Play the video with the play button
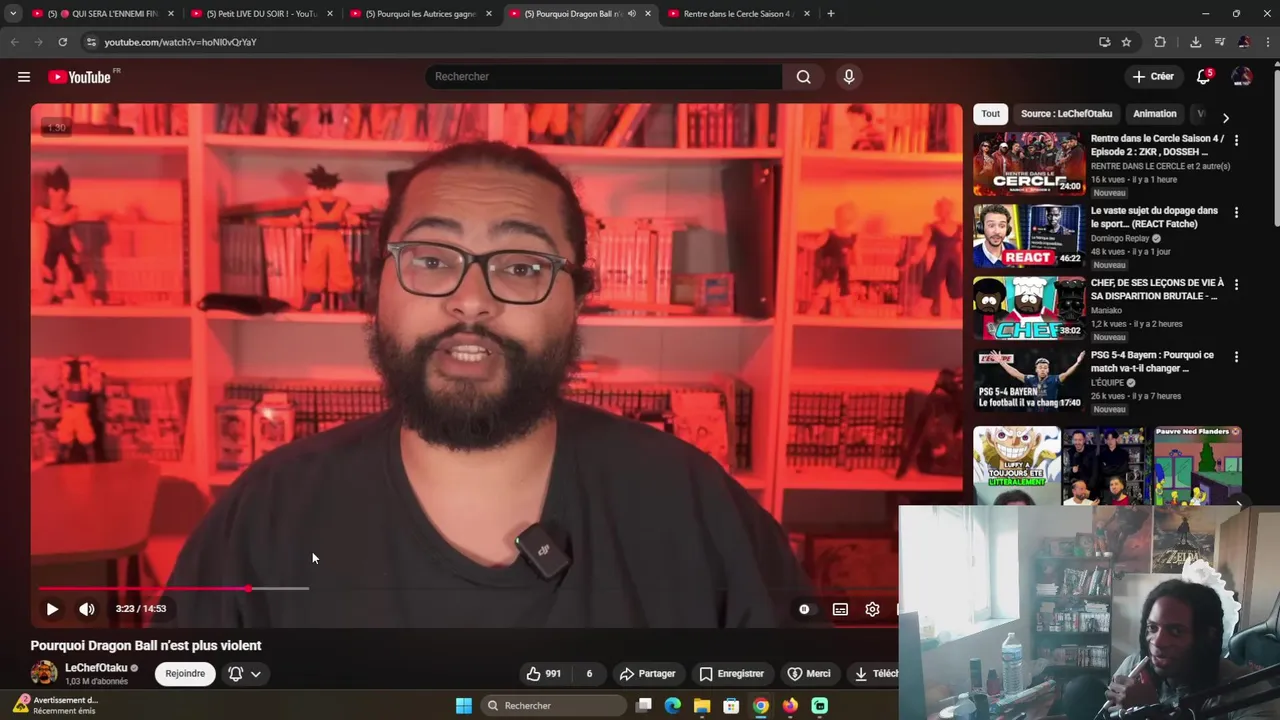Viewport: 1280px width, 720px height. 52,609
